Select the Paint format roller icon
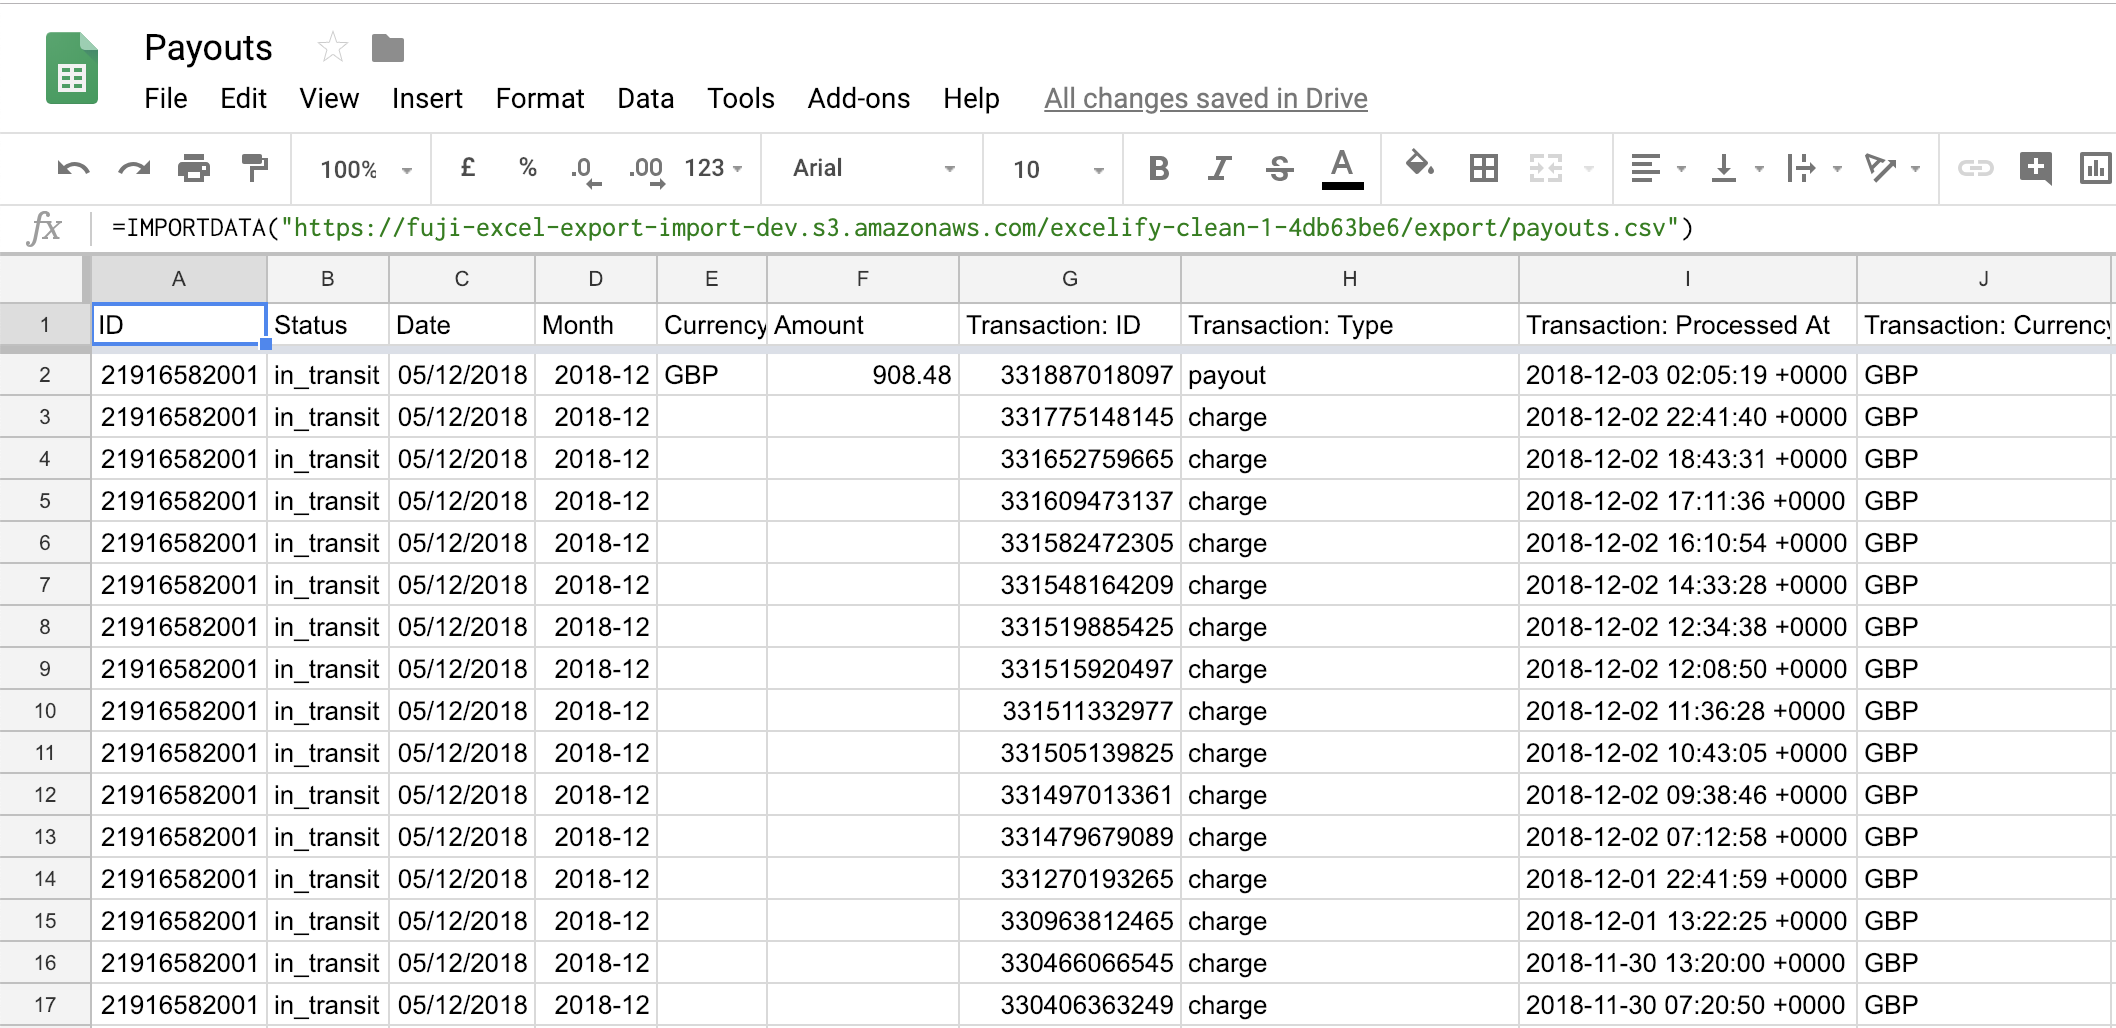2116x1028 pixels. [x=255, y=168]
